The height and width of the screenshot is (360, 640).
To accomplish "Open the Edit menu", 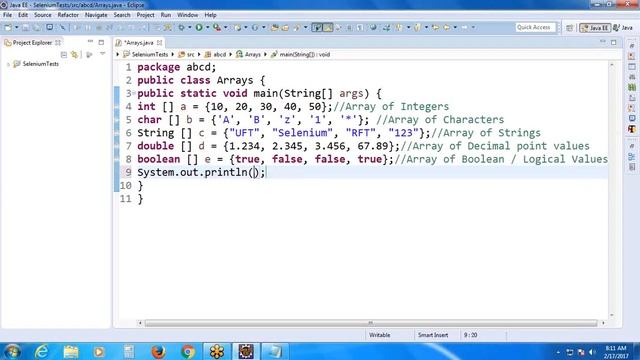I will 23,15.
